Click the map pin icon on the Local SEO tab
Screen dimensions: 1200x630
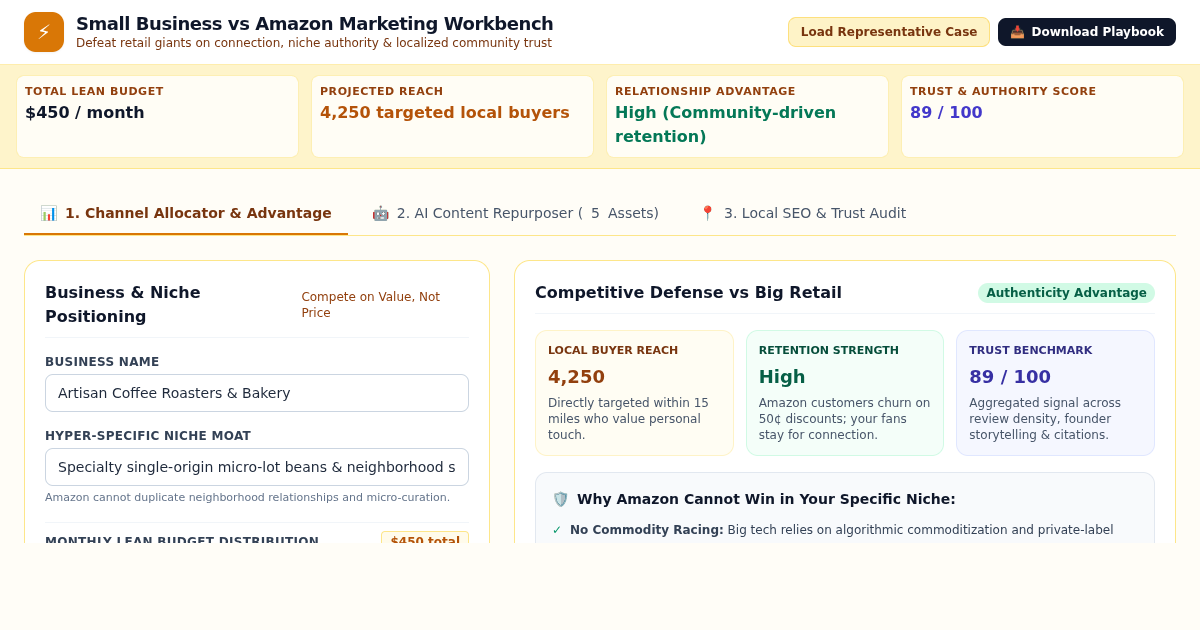tap(707, 213)
